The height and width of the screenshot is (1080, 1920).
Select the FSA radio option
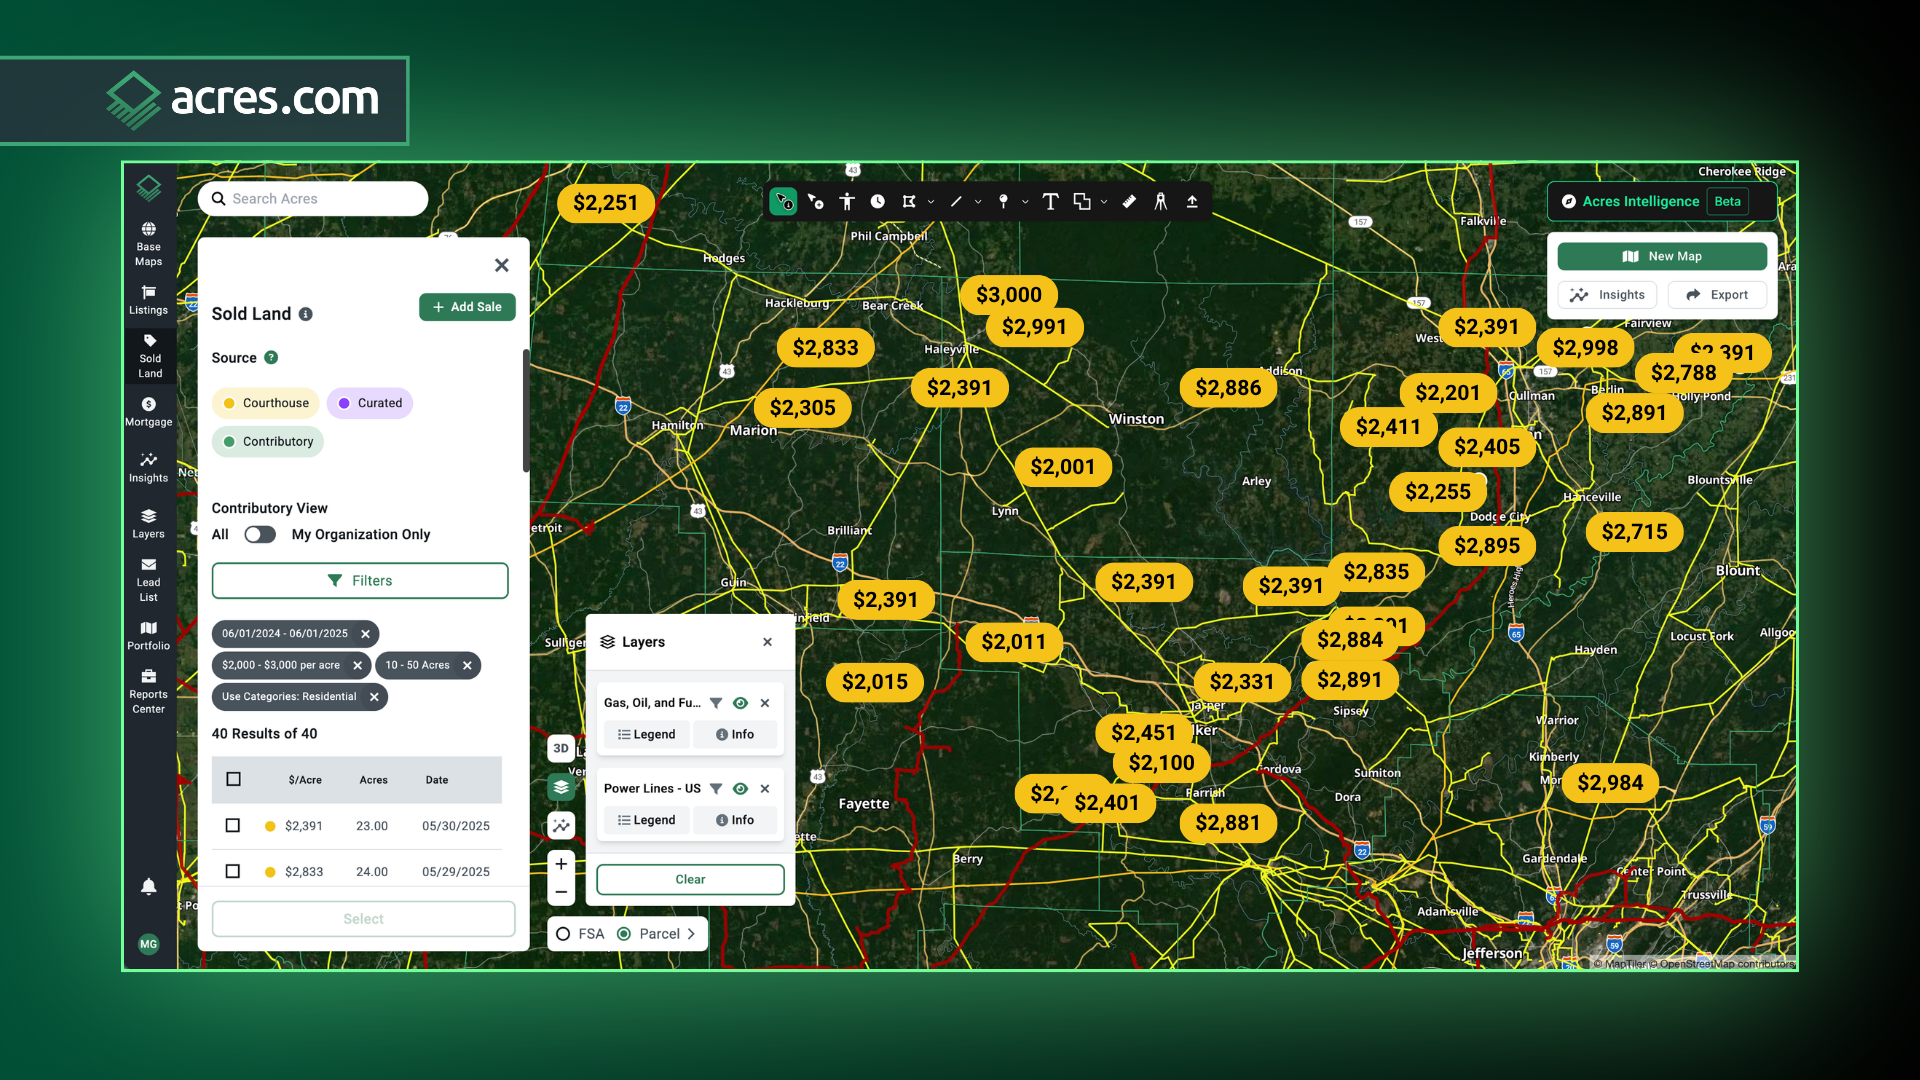563,934
